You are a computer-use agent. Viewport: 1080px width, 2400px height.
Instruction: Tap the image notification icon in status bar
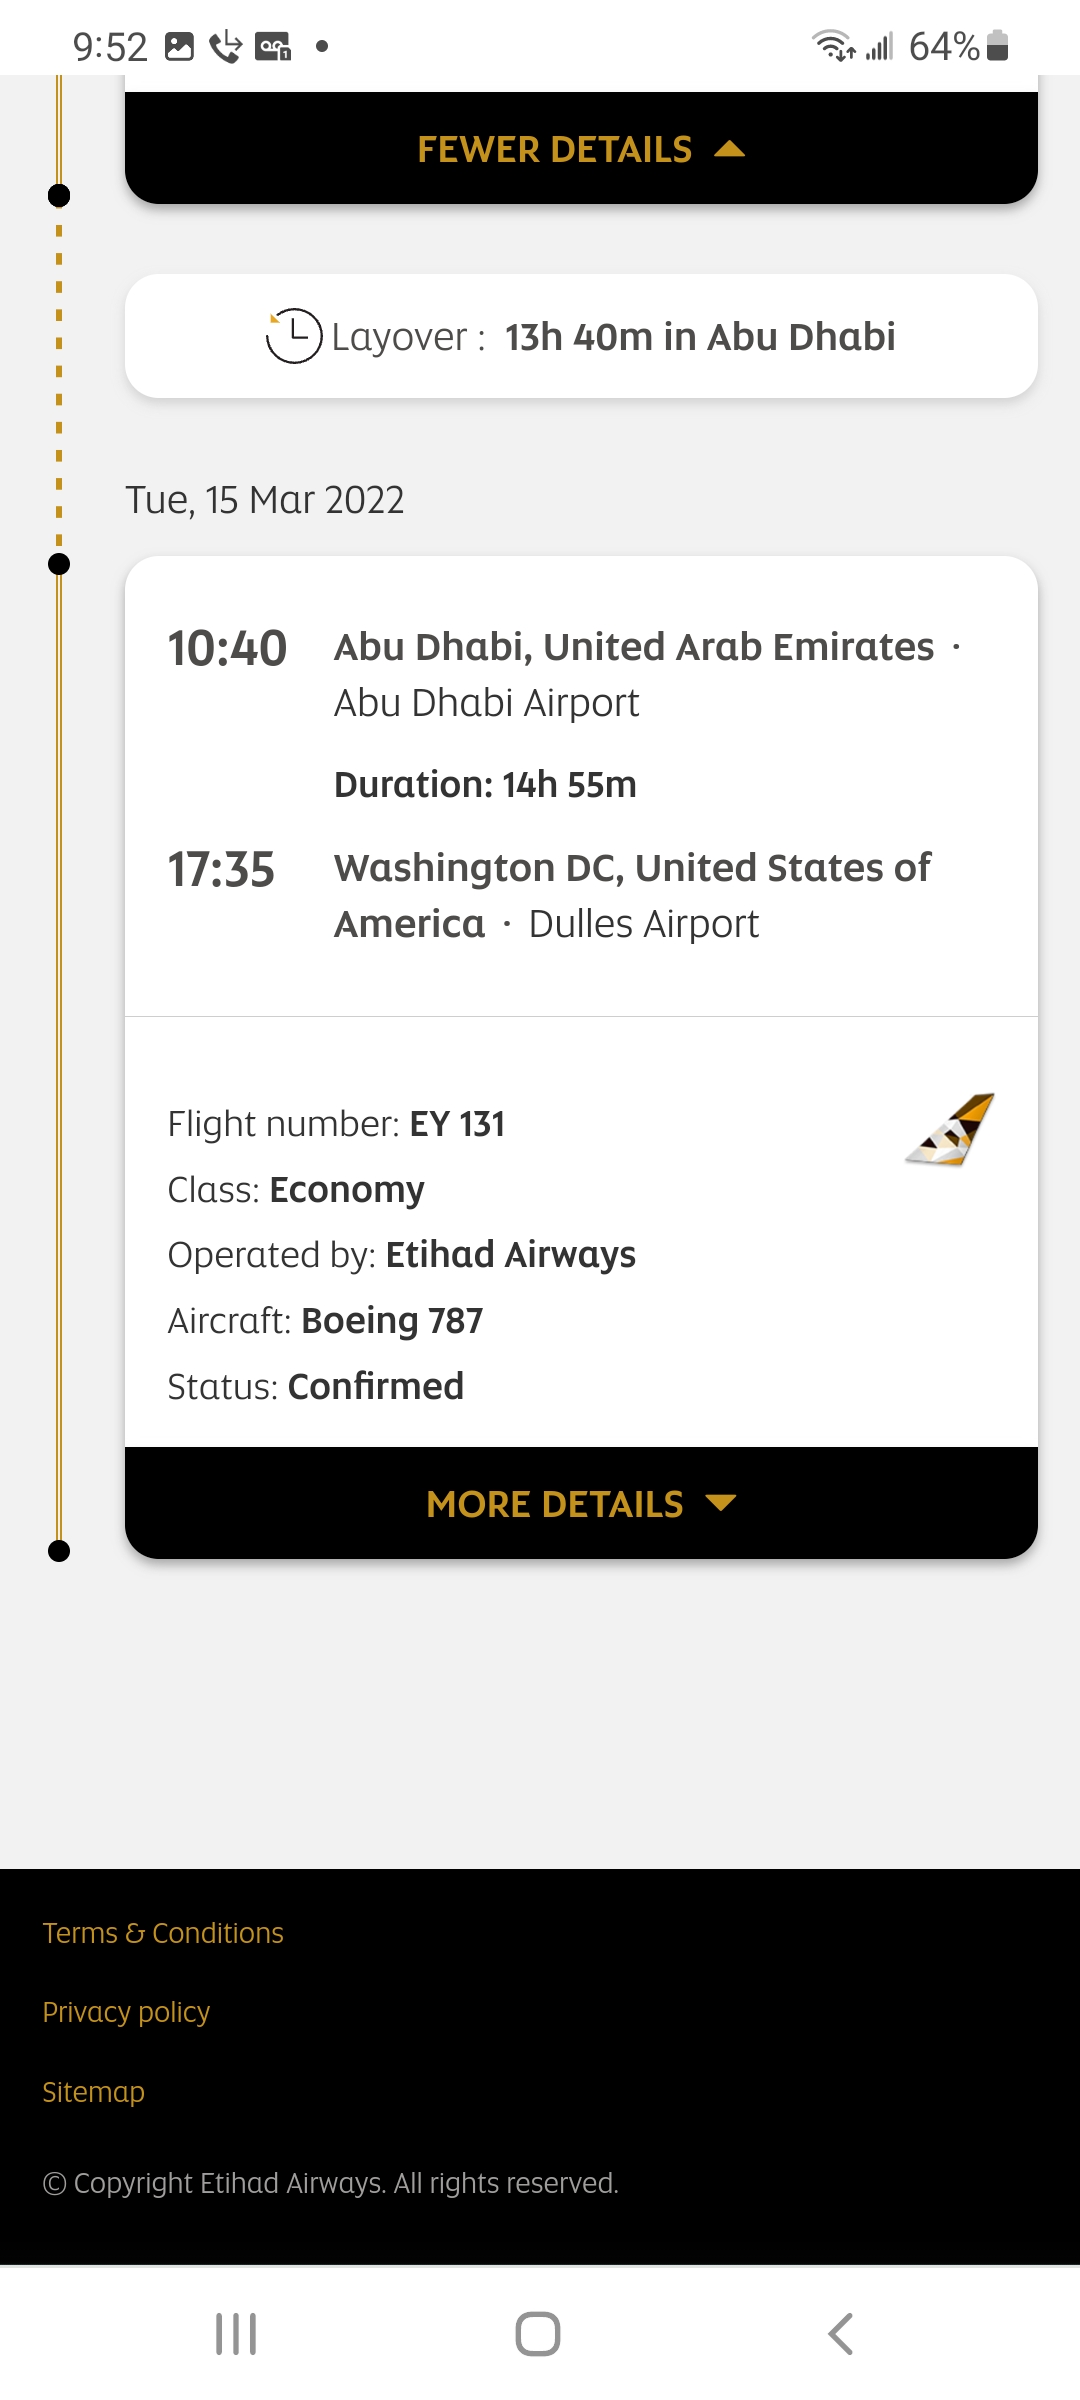(x=179, y=47)
